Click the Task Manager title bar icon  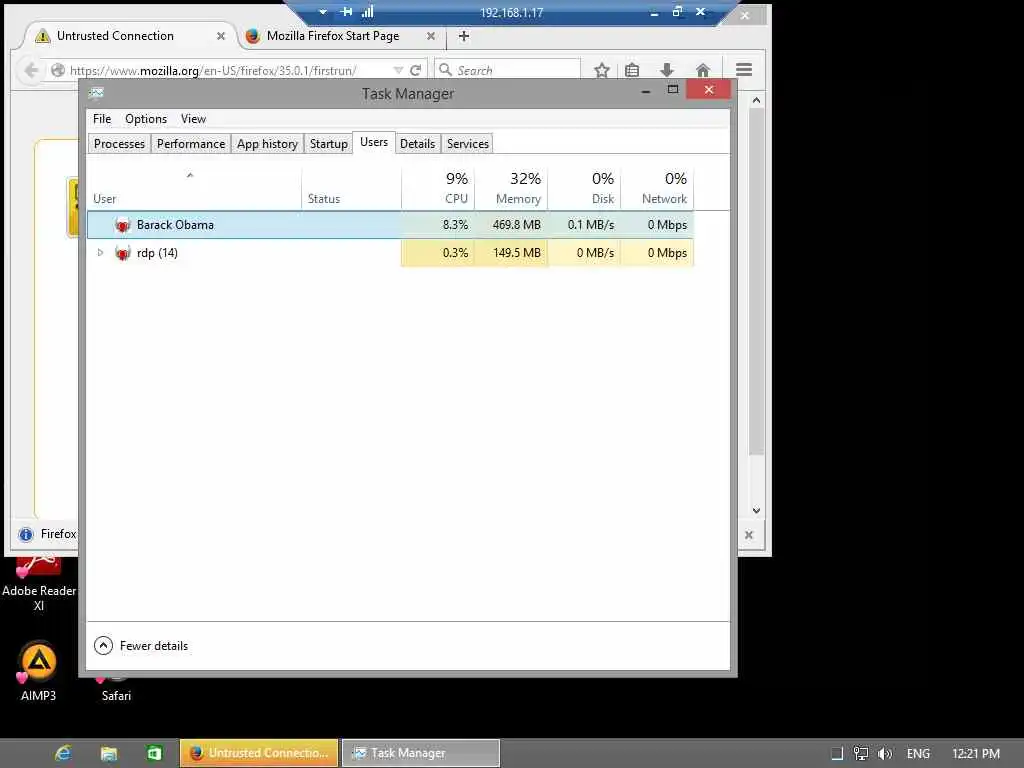(x=97, y=93)
